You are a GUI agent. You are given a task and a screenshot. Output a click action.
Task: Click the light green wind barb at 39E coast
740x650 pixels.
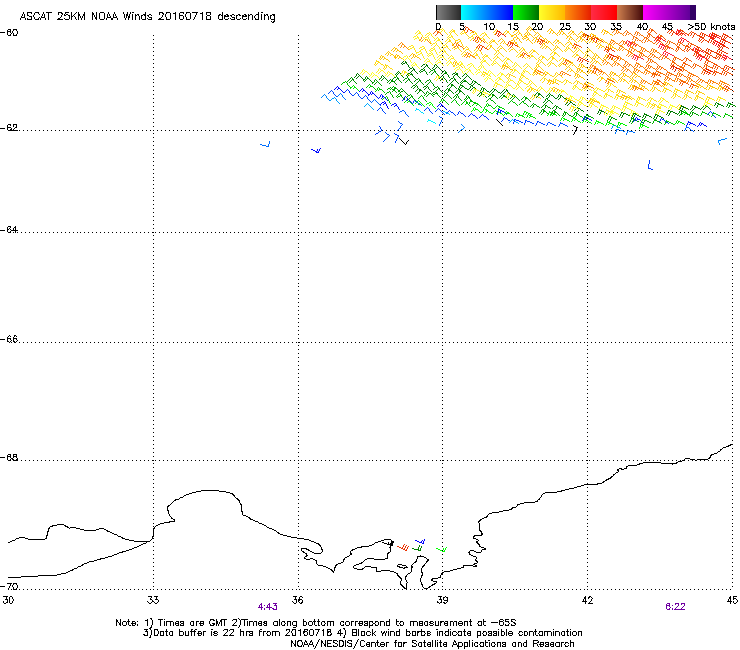coord(442,549)
